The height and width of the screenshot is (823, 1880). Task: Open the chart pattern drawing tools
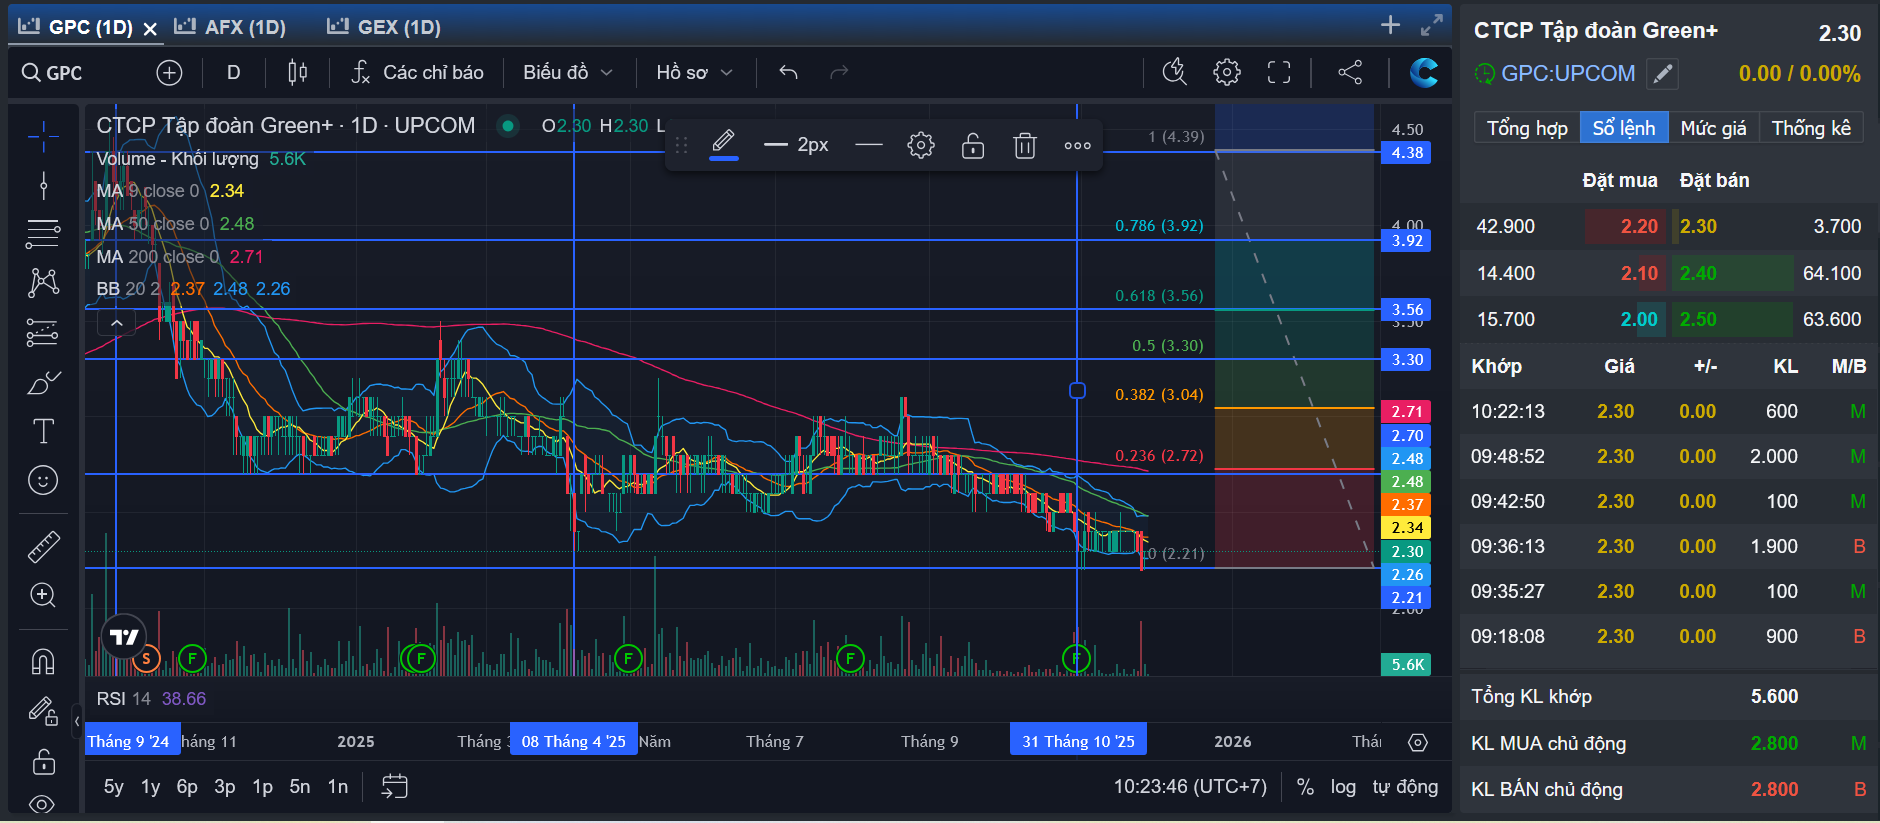[x=43, y=283]
